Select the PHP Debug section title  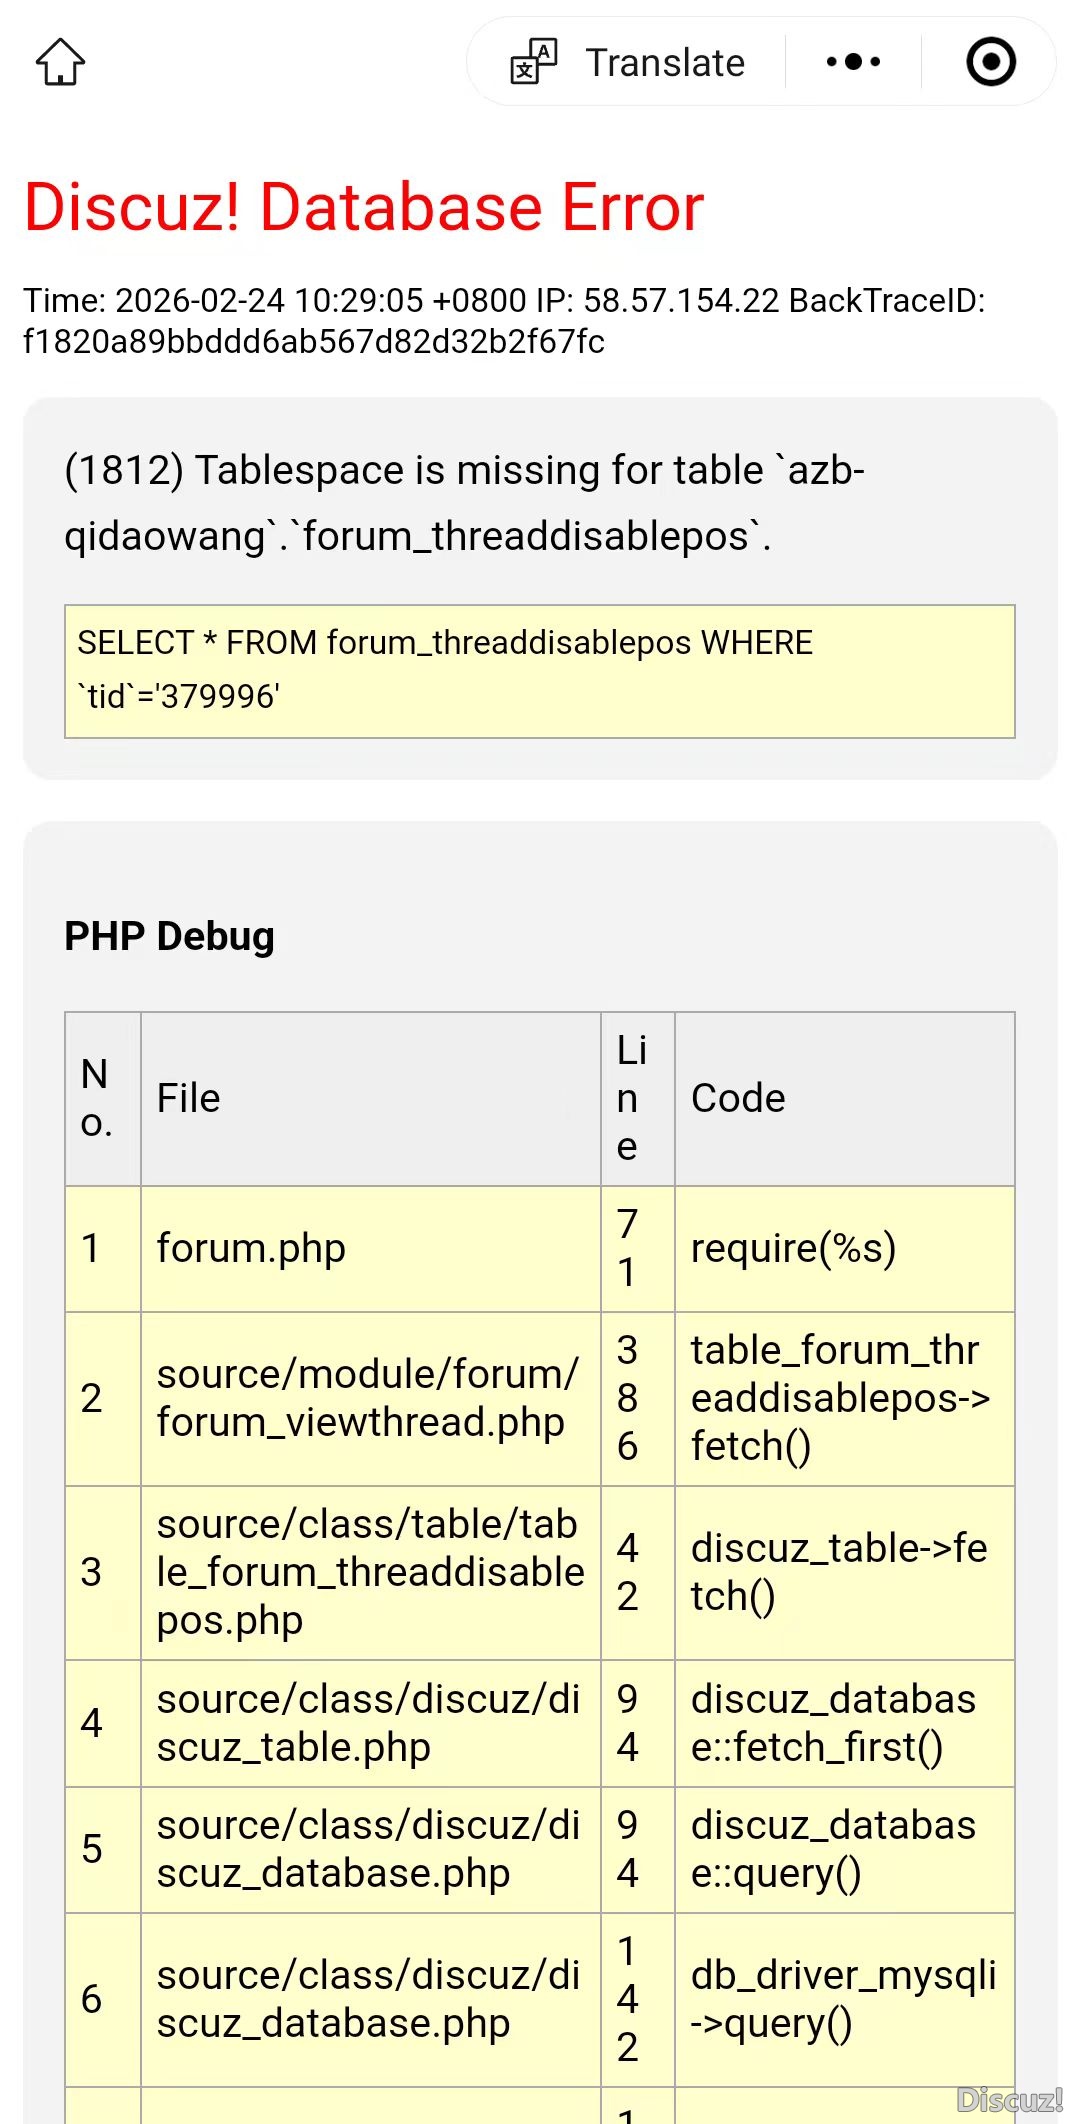tap(169, 936)
